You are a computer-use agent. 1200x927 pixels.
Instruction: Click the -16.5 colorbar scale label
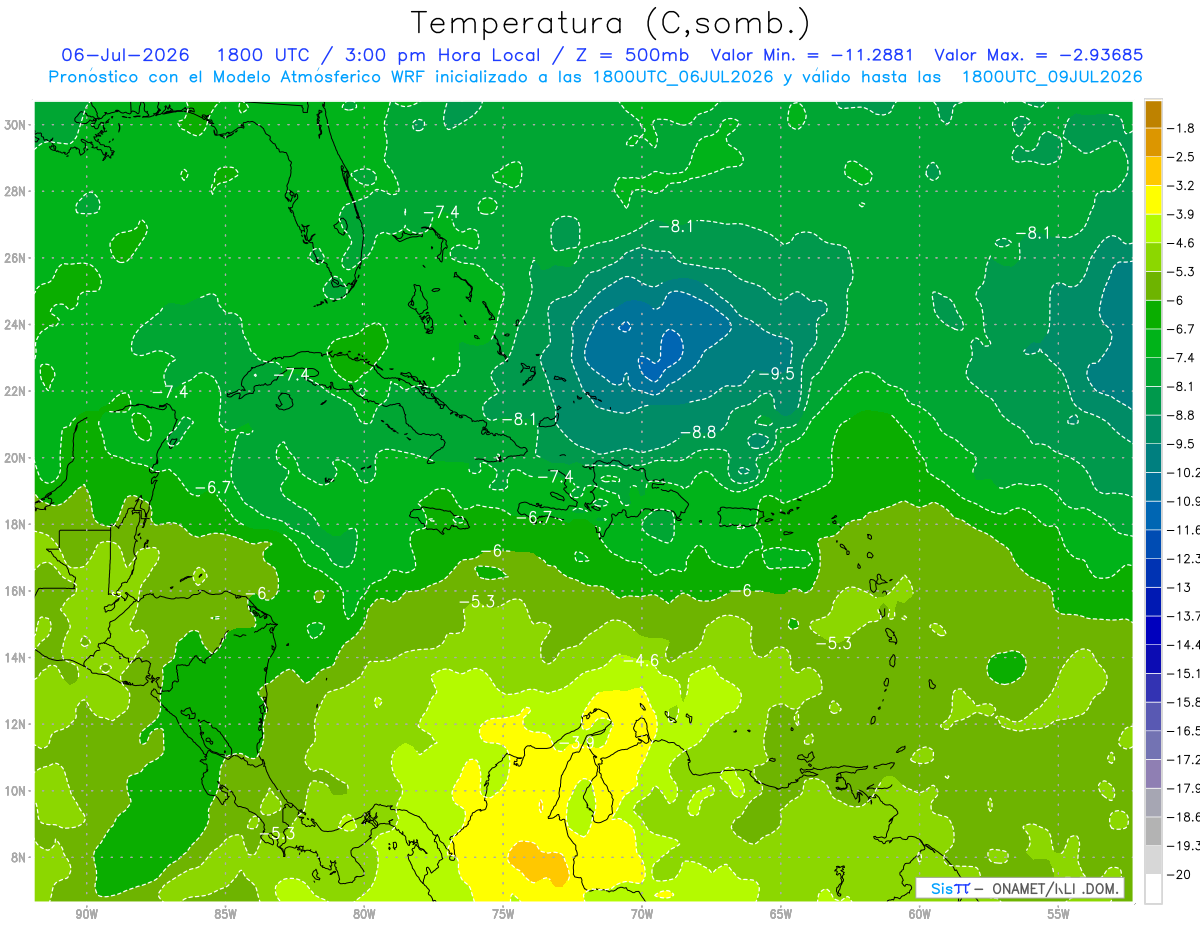tap(1182, 730)
